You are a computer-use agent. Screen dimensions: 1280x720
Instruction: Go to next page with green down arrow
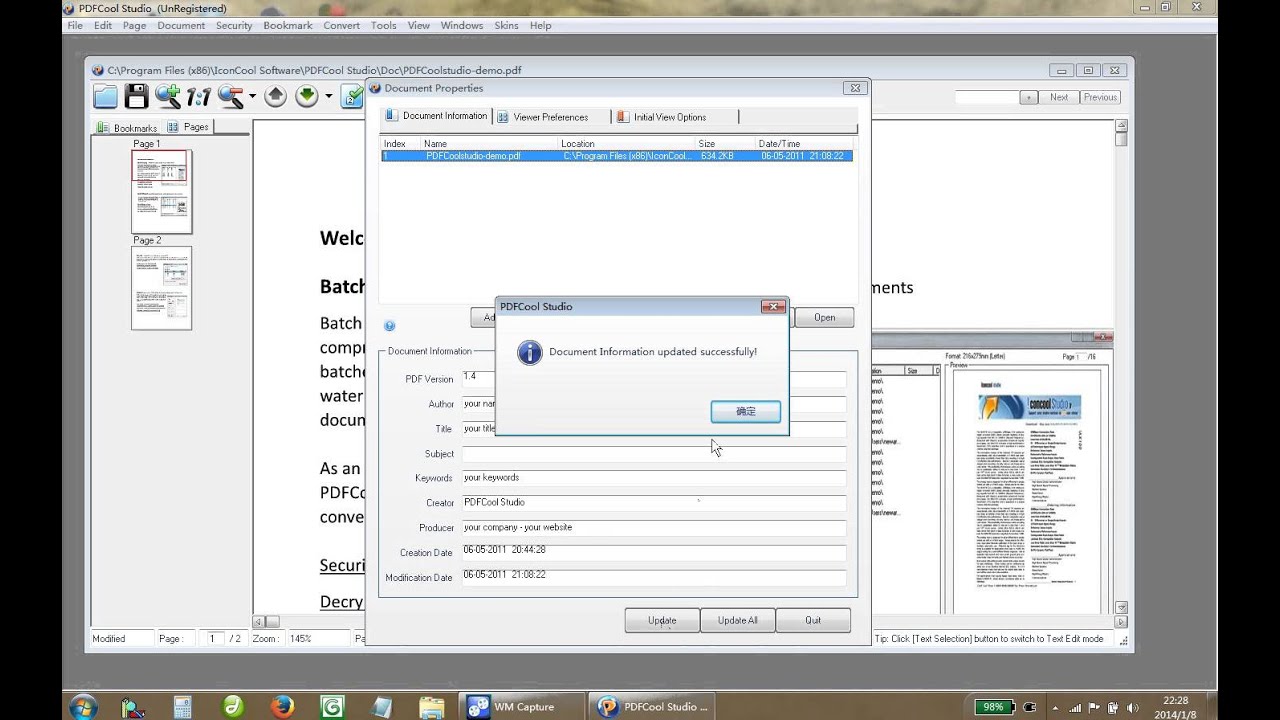[307, 97]
